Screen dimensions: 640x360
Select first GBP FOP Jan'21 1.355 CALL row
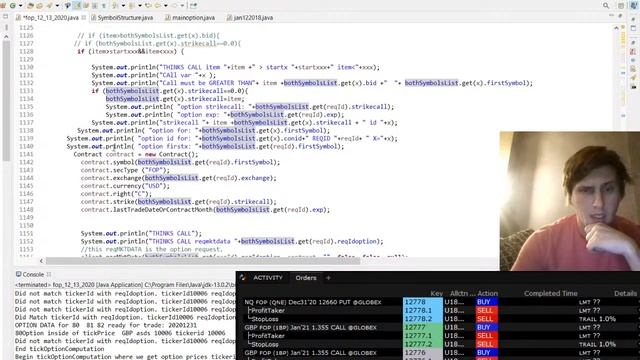(310, 327)
